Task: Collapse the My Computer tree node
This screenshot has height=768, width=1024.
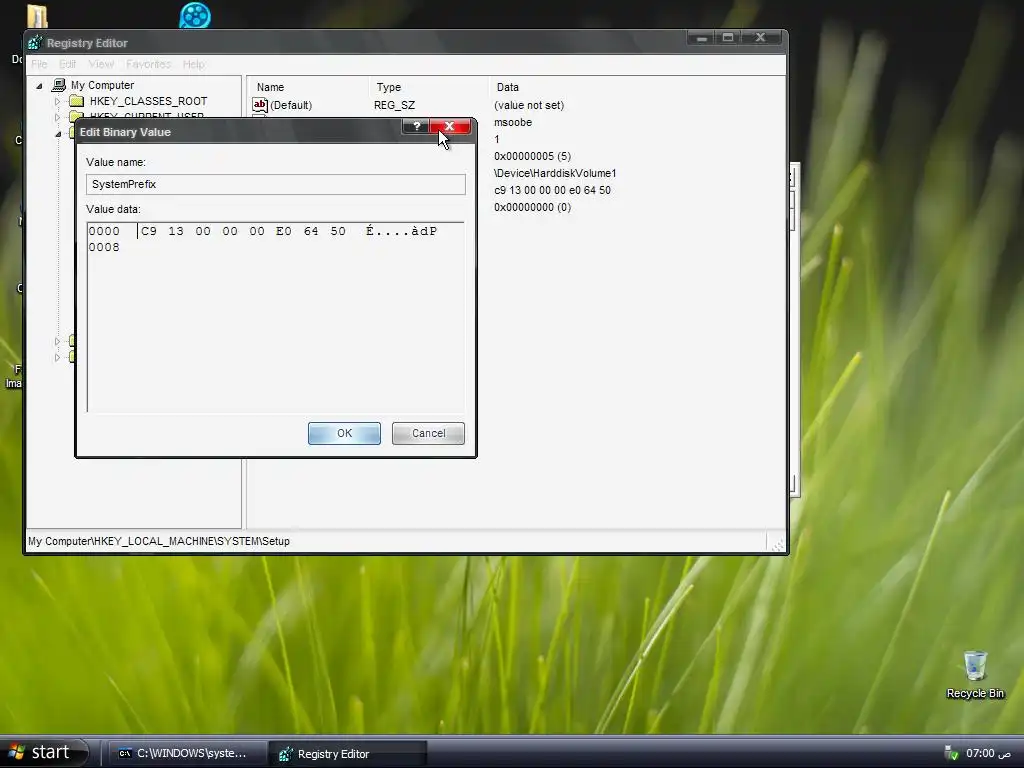Action: [39, 86]
